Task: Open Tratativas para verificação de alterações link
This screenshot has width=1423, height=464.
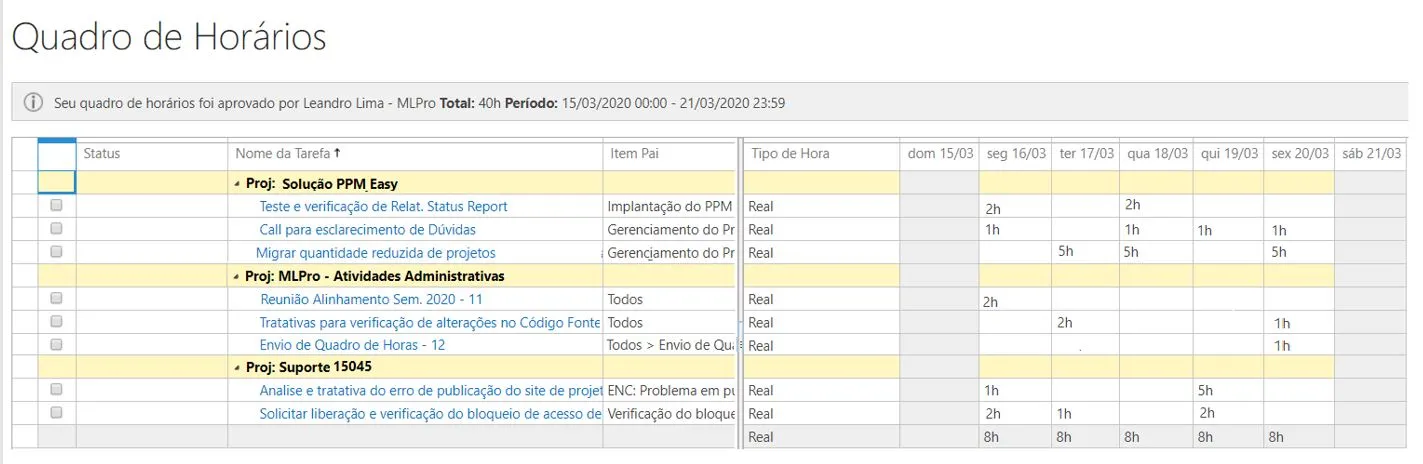Action: [430, 322]
